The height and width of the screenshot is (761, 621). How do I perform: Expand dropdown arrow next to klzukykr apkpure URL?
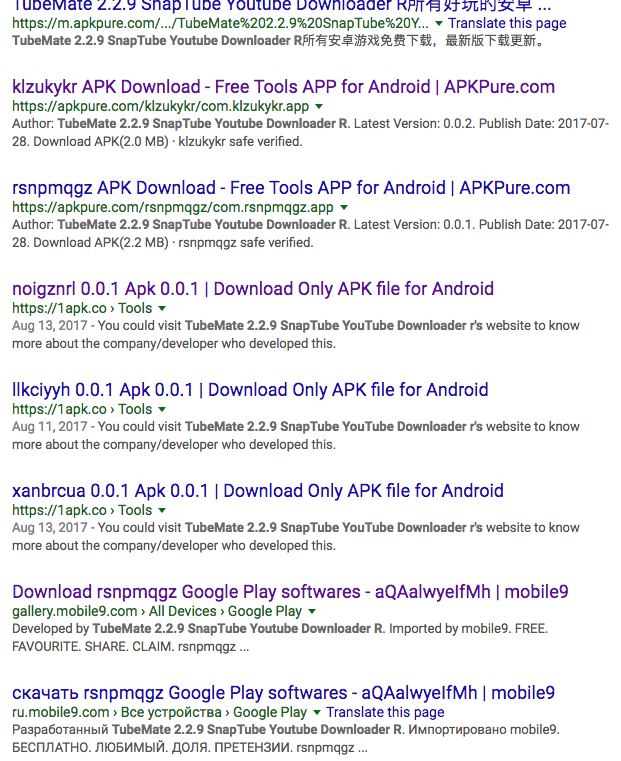click(319, 106)
